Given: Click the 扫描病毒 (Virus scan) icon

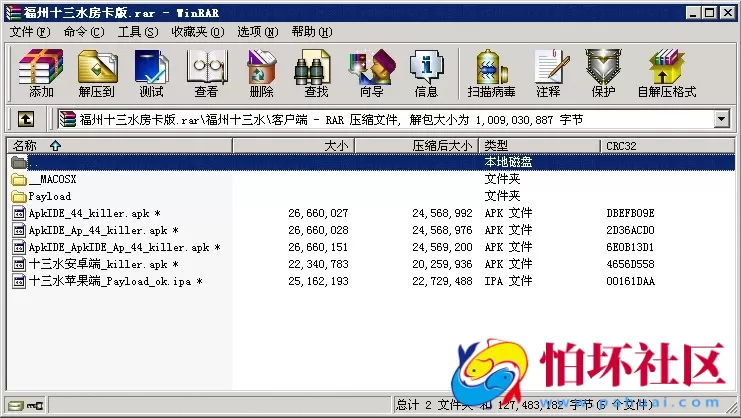Looking at the screenshot, I should [491, 73].
